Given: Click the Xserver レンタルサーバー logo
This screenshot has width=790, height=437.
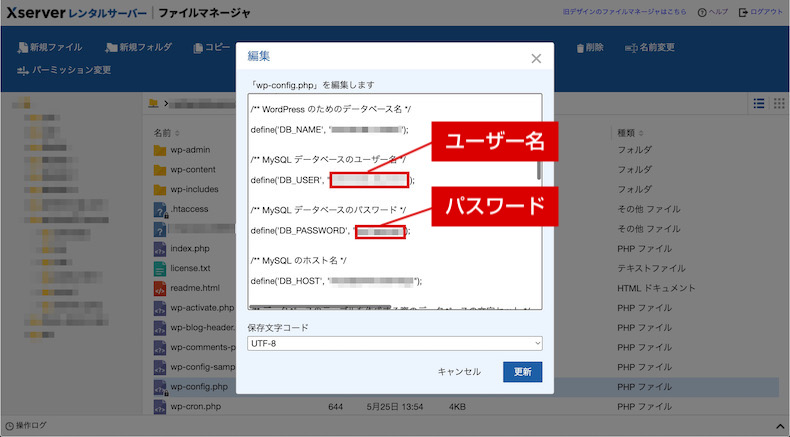Looking at the screenshot, I should pyautogui.click(x=77, y=13).
